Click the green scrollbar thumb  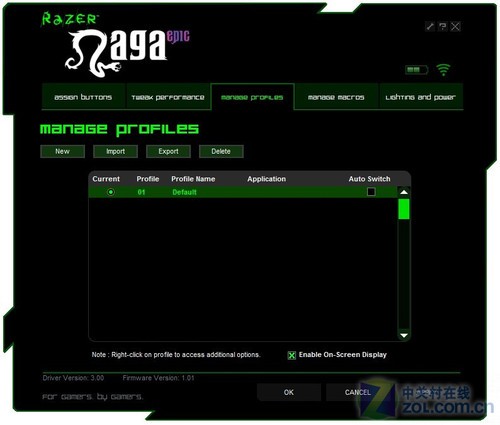tap(404, 209)
